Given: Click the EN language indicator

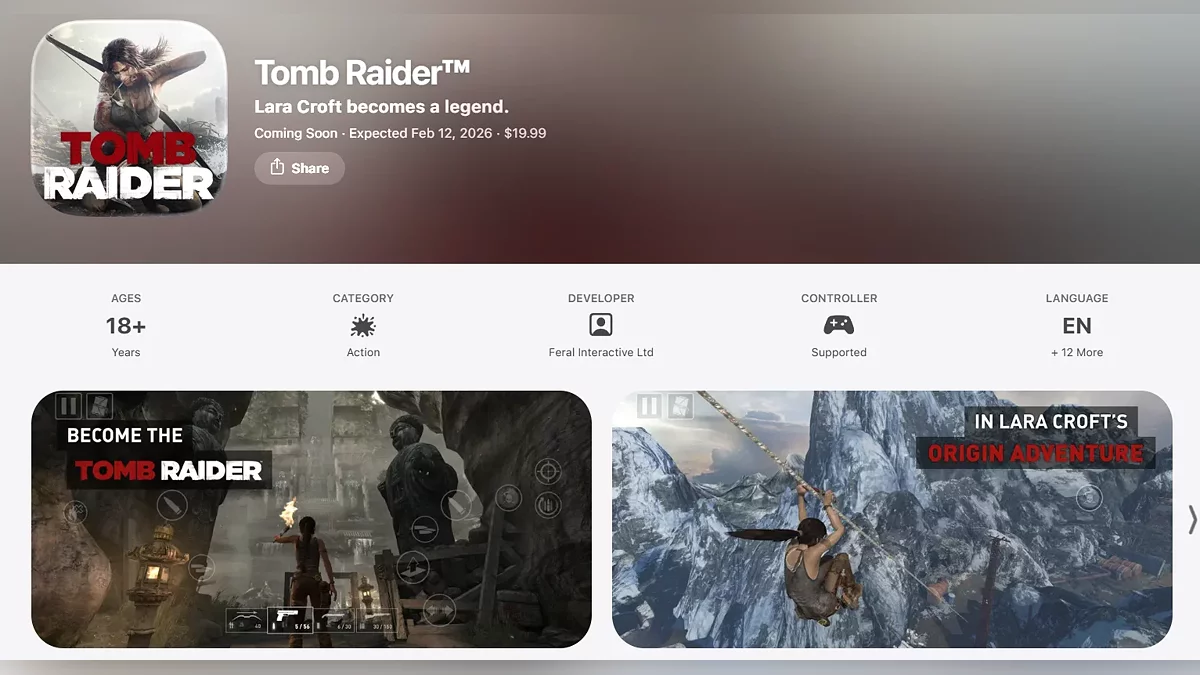Looking at the screenshot, I should tap(1077, 326).
